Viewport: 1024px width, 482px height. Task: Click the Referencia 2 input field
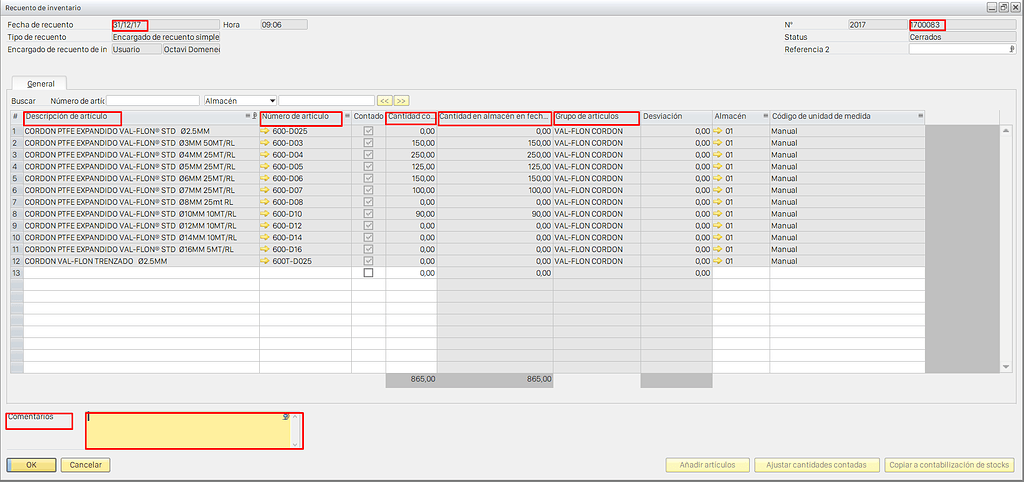(961, 49)
